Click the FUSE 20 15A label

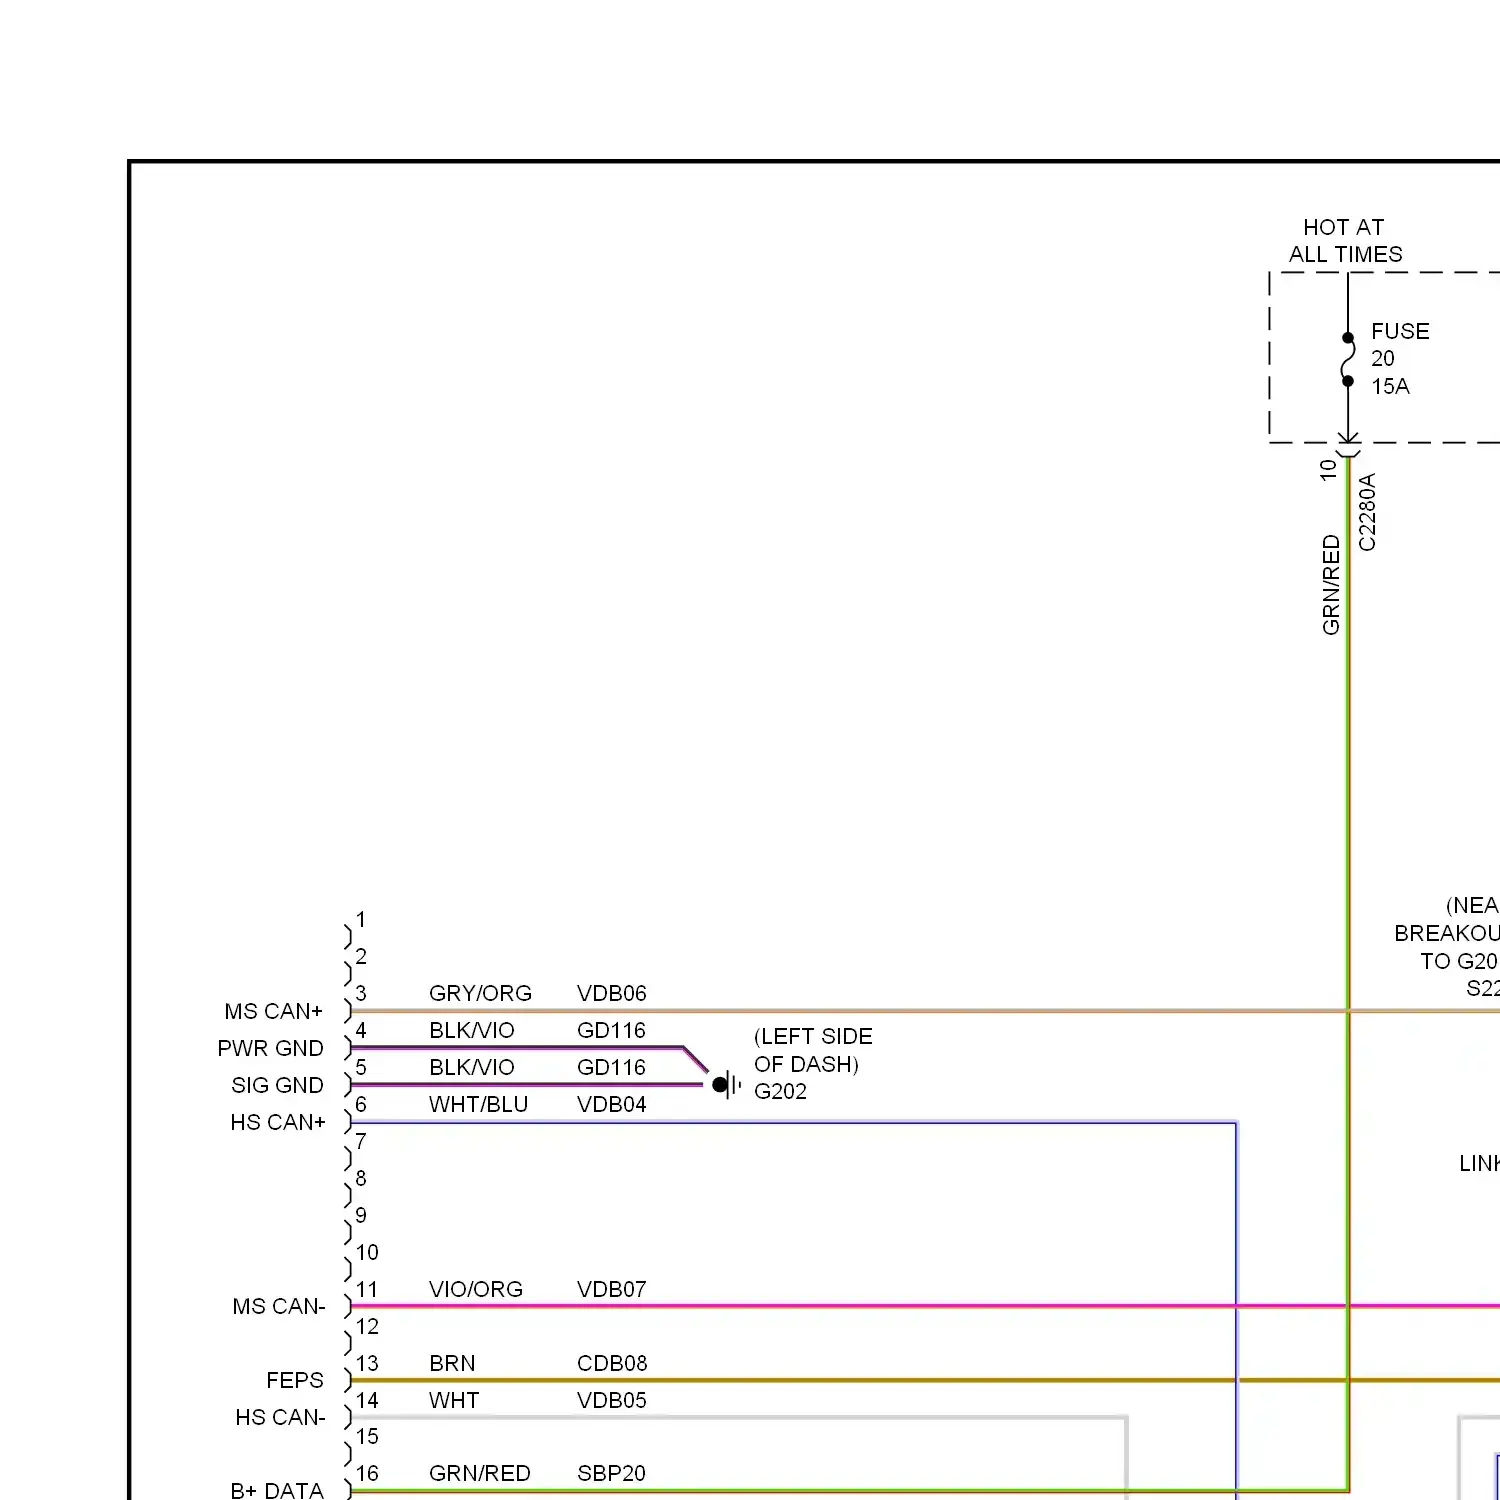click(1400, 358)
